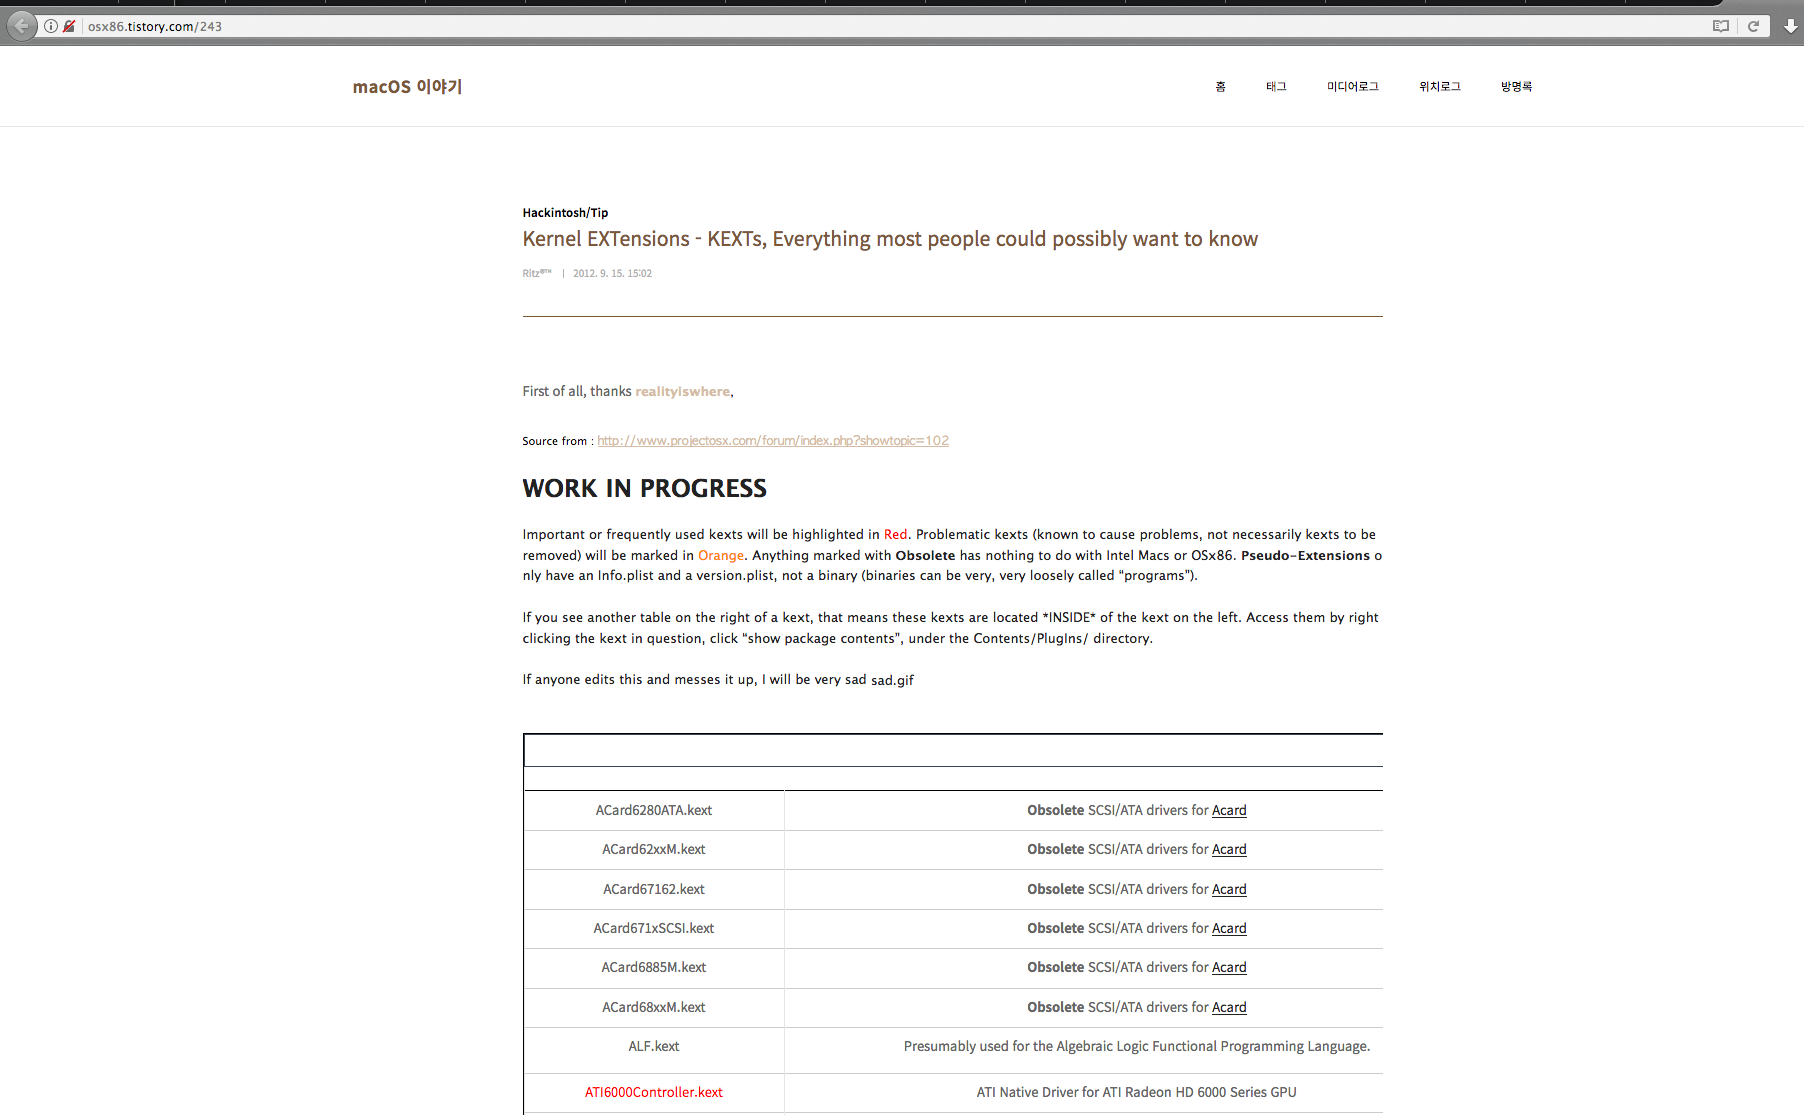Click the ACard6885M.kext cell
Screen dimensions: 1804x1115
click(654, 967)
